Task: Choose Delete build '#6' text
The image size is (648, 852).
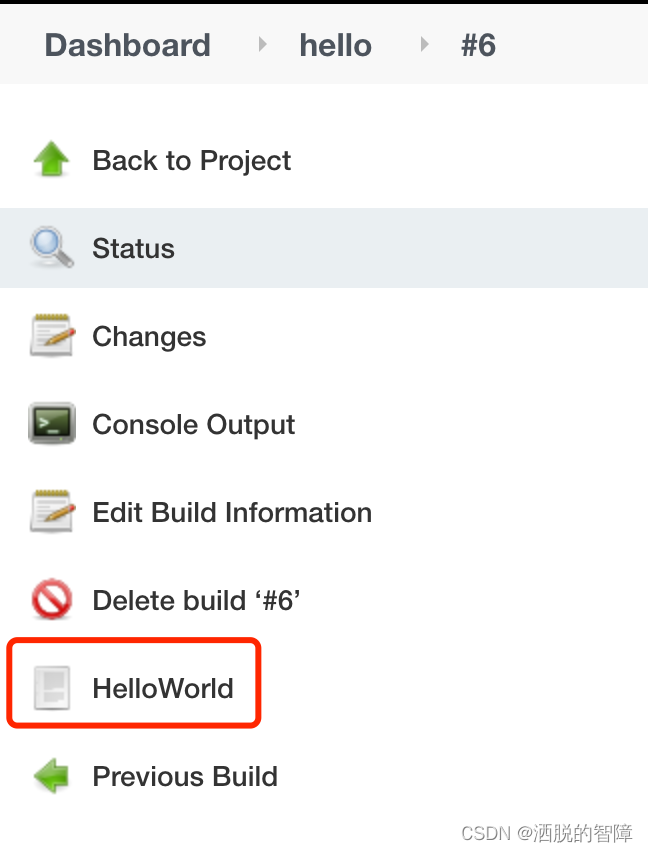Action: 197,600
